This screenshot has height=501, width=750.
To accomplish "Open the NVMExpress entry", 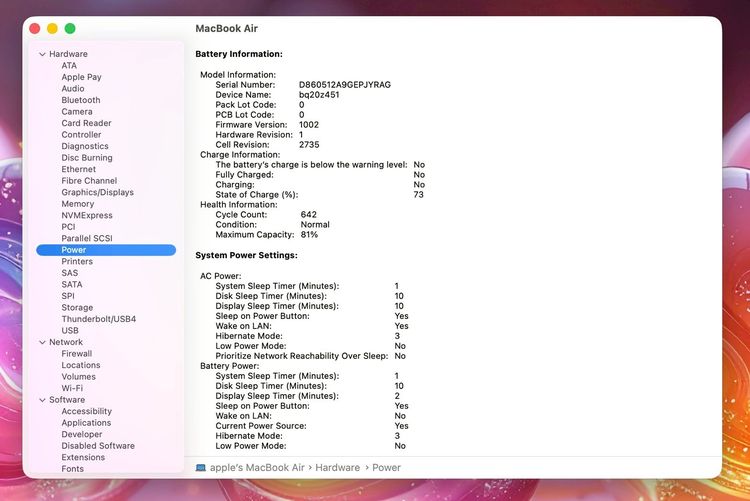I will pyautogui.click(x=87, y=215).
